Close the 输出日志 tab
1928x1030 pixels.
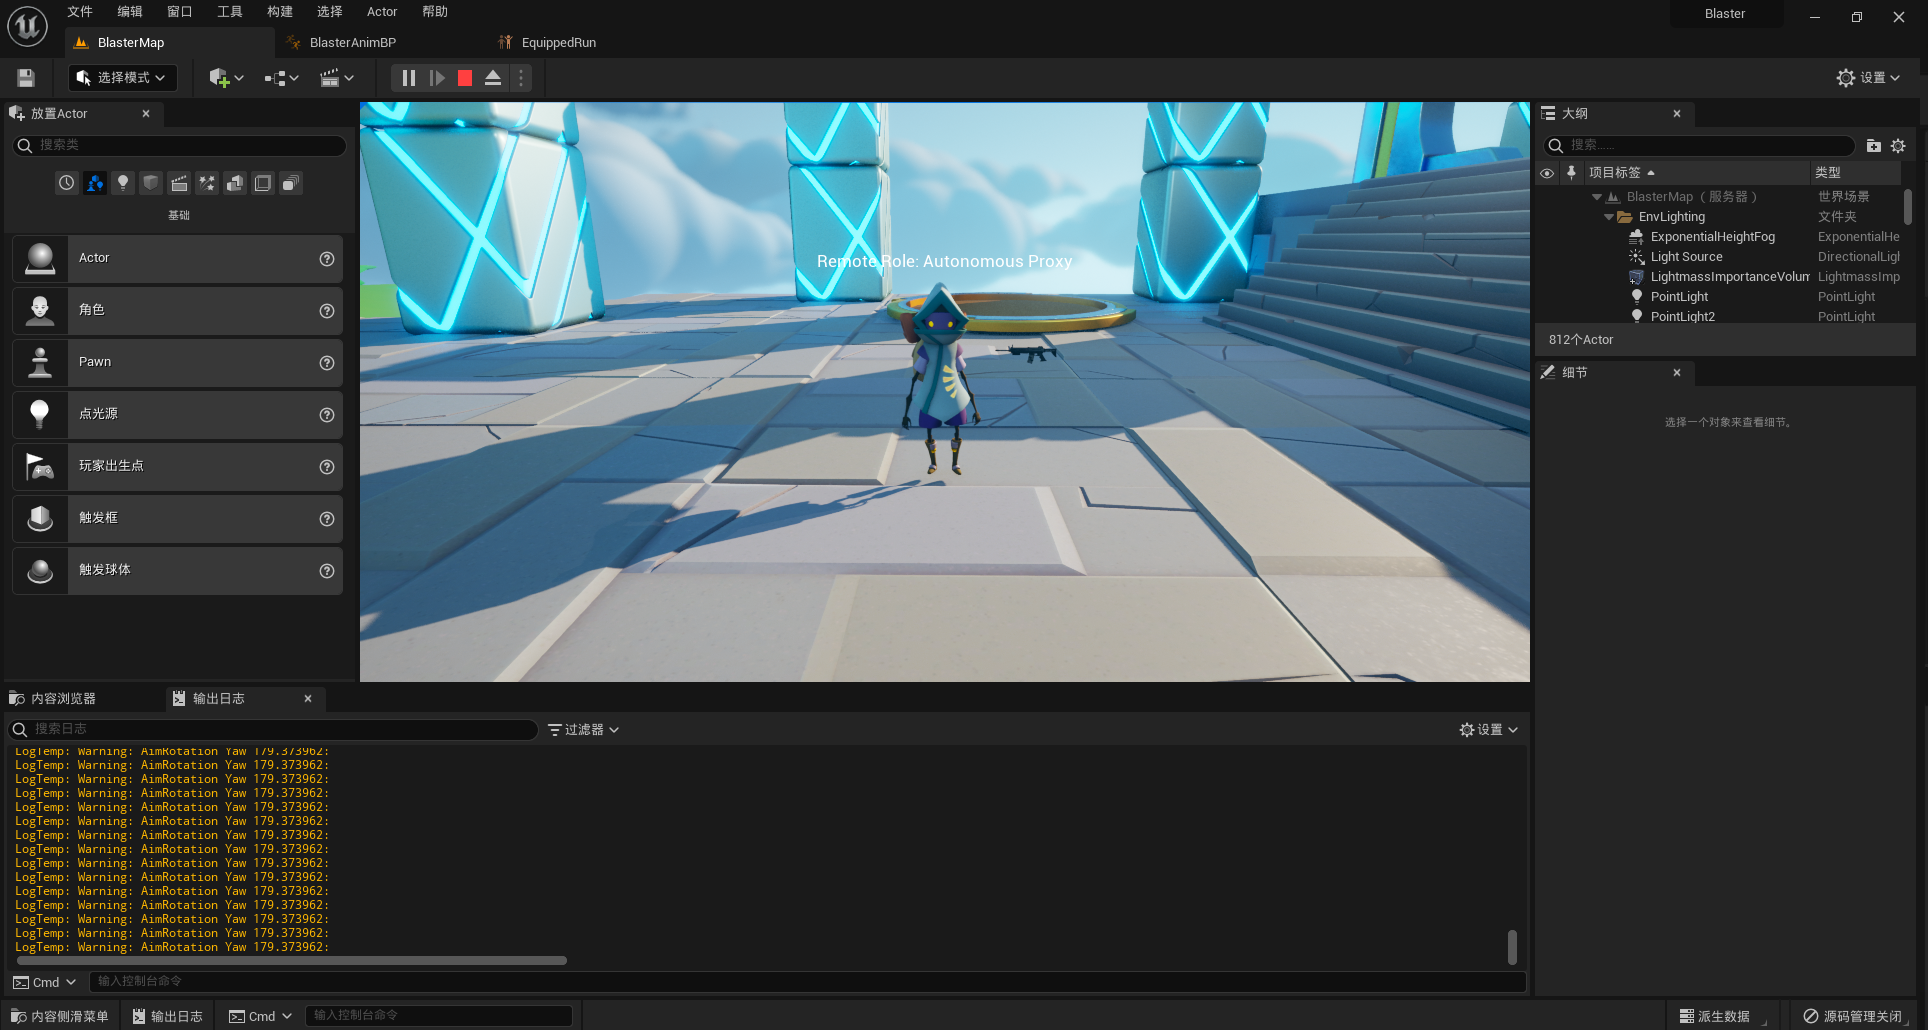[x=308, y=699]
